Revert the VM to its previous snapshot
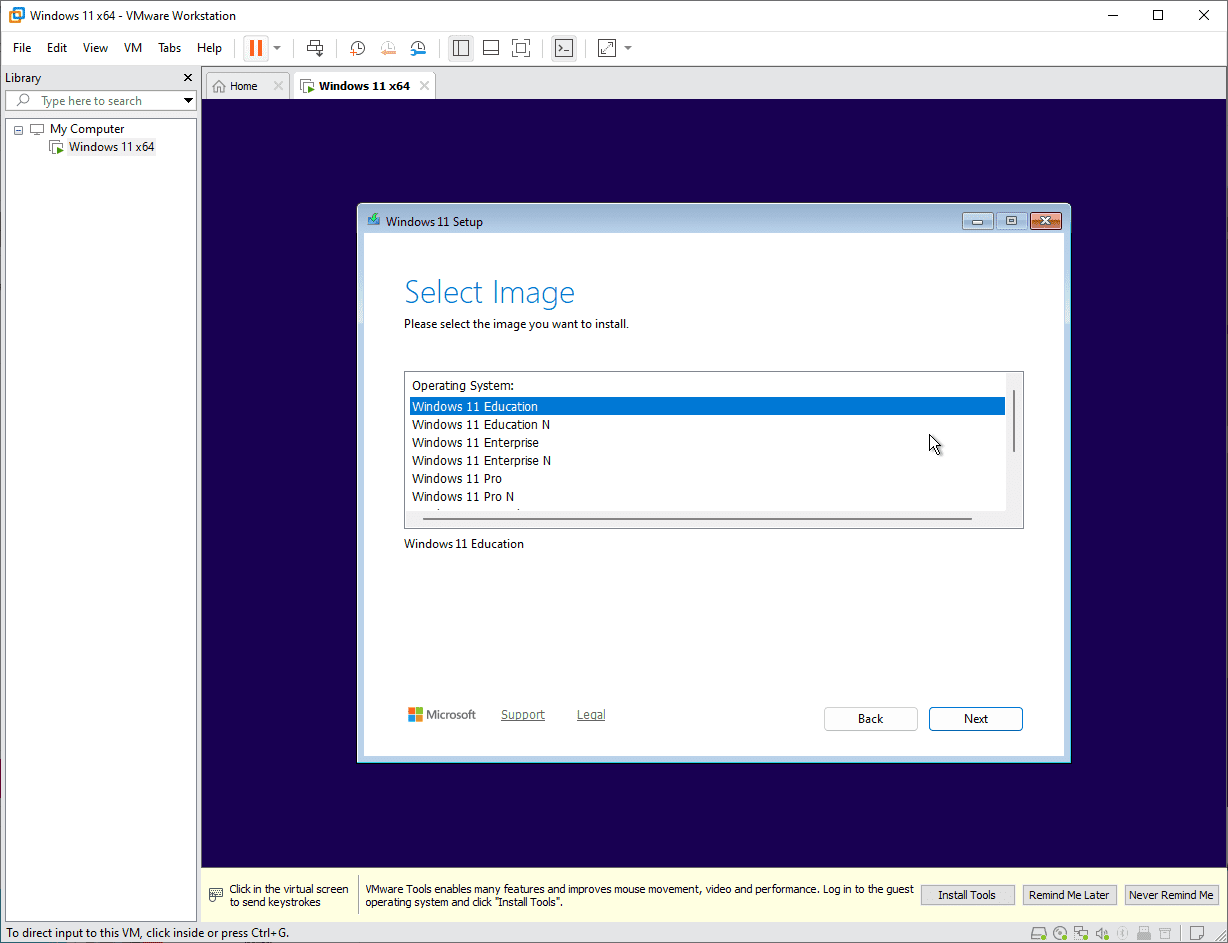1228x943 pixels. (387, 48)
